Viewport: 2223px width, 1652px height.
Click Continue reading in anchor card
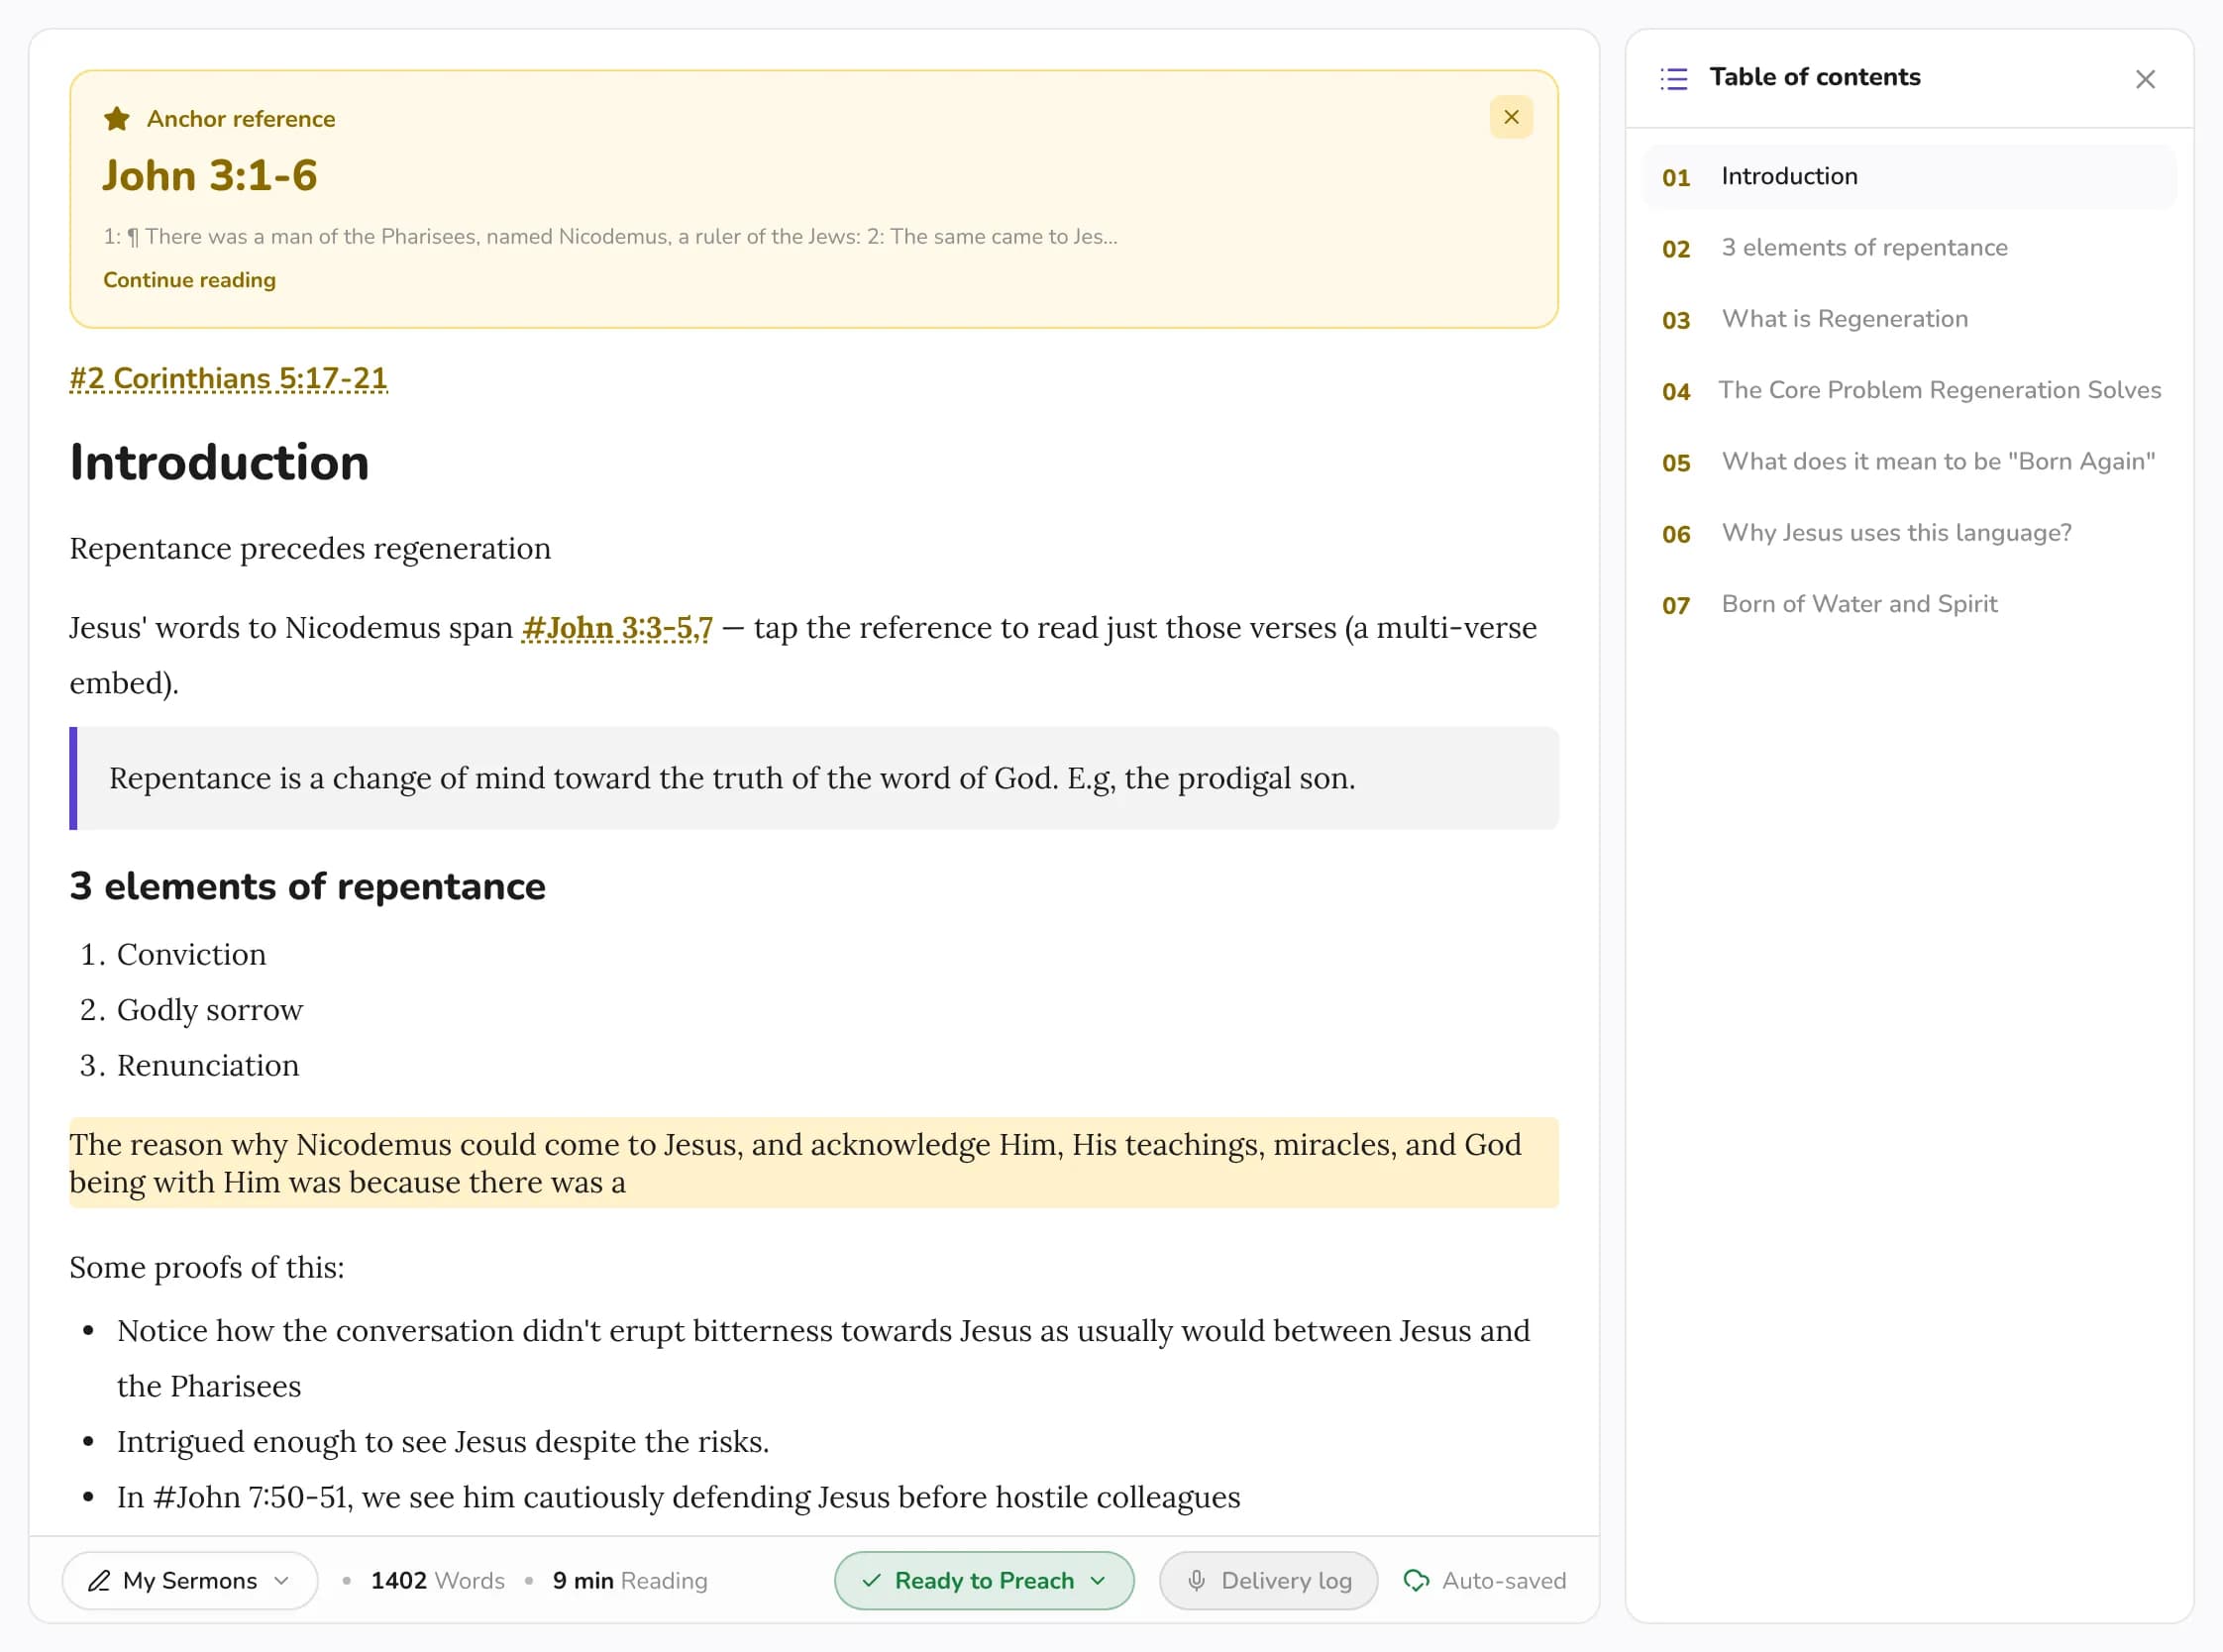(x=189, y=280)
